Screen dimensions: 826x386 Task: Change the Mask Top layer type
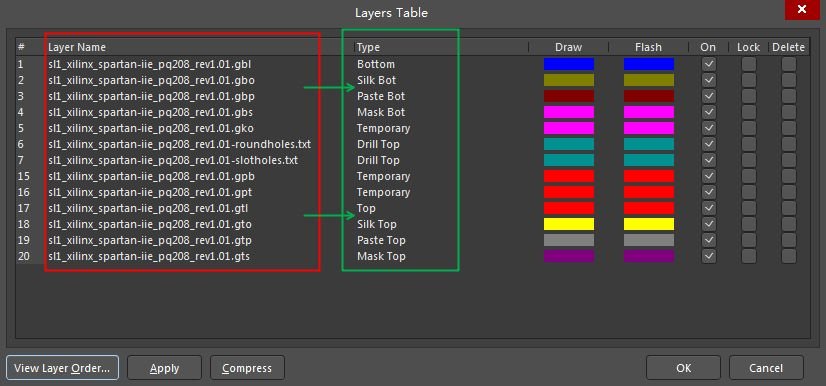381,256
